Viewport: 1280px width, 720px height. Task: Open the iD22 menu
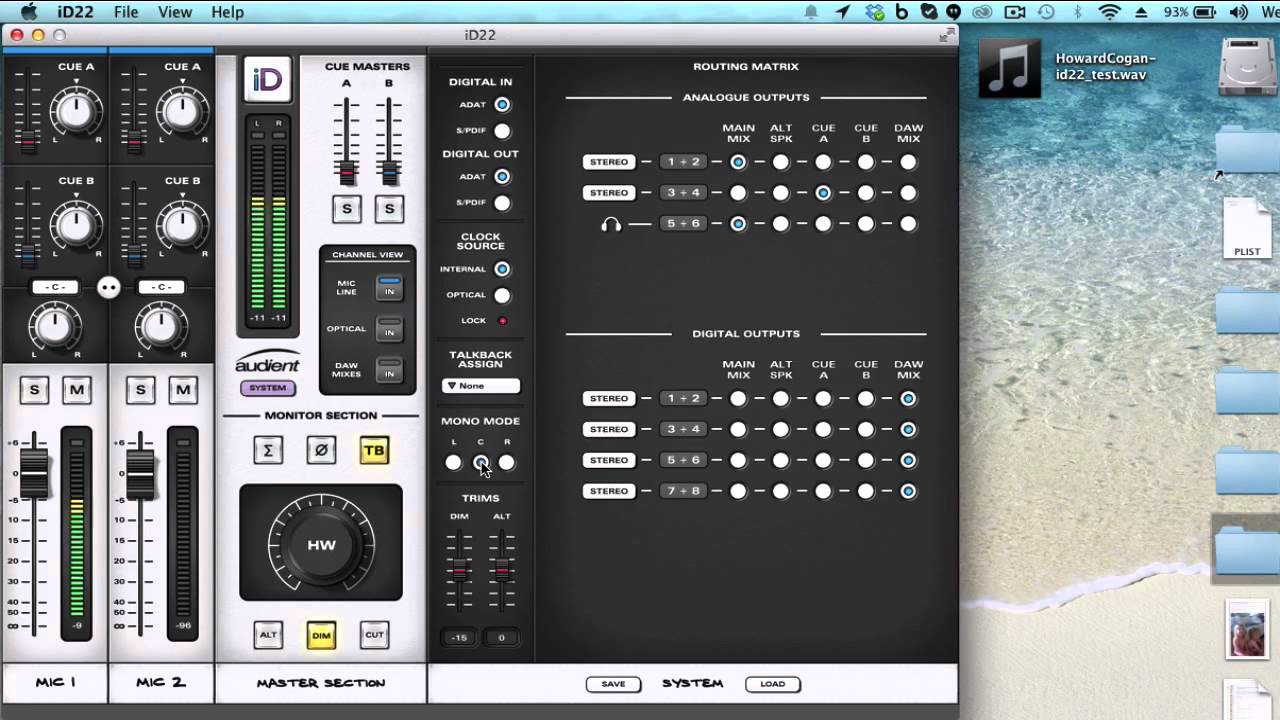(x=75, y=12)
